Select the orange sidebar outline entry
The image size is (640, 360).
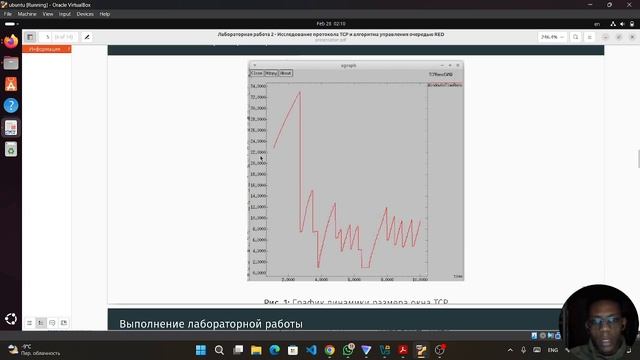click(47, 49)
